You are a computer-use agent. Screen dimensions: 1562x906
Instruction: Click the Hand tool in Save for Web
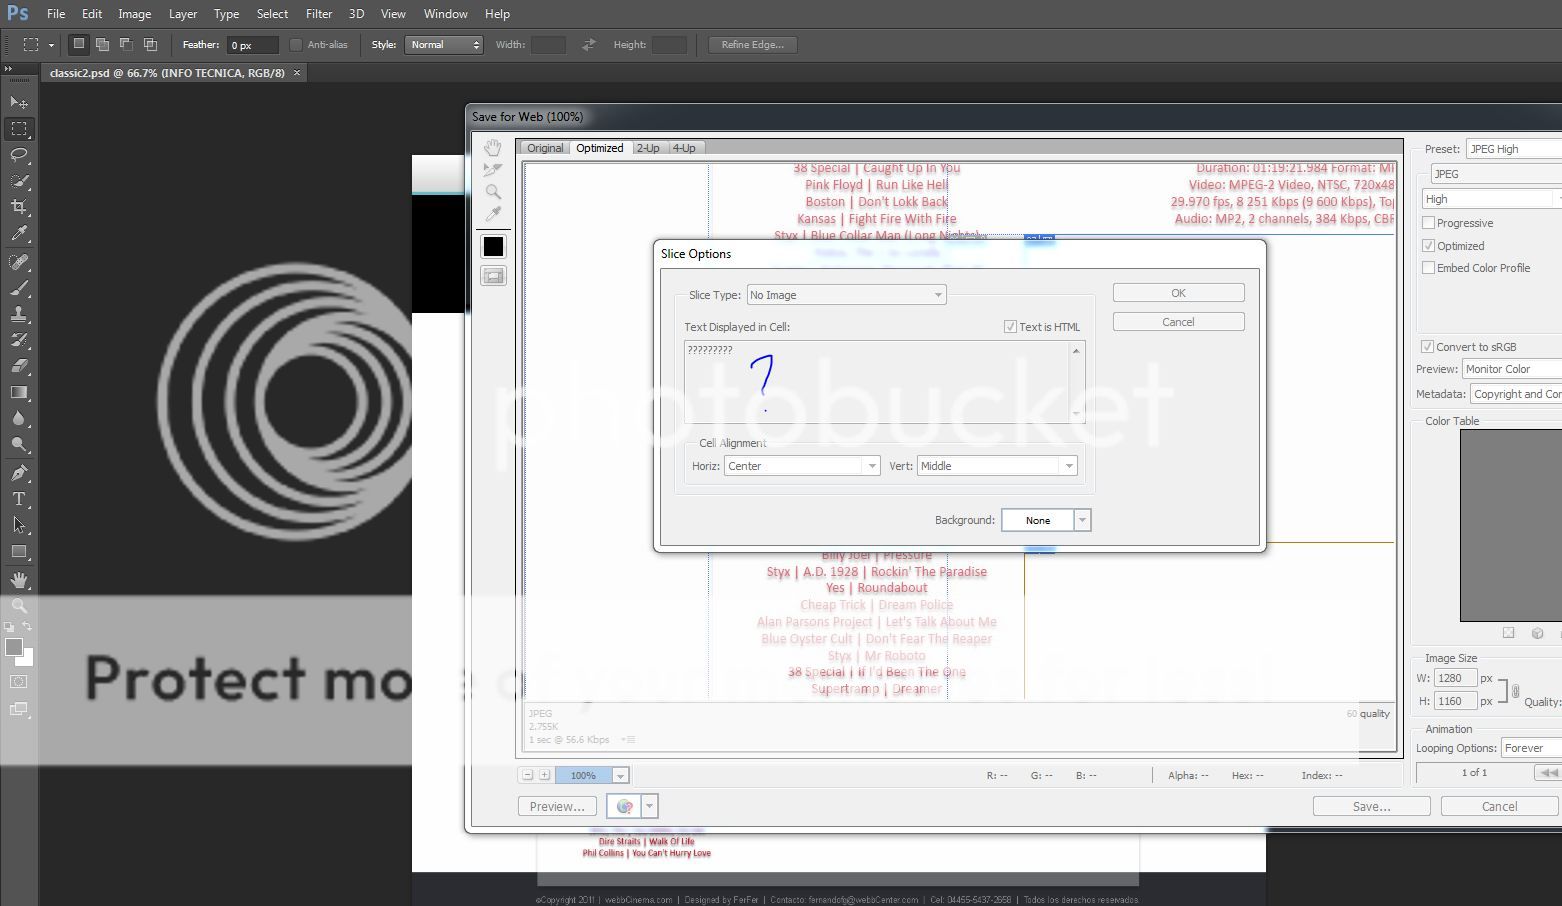(x=493, y=148)
